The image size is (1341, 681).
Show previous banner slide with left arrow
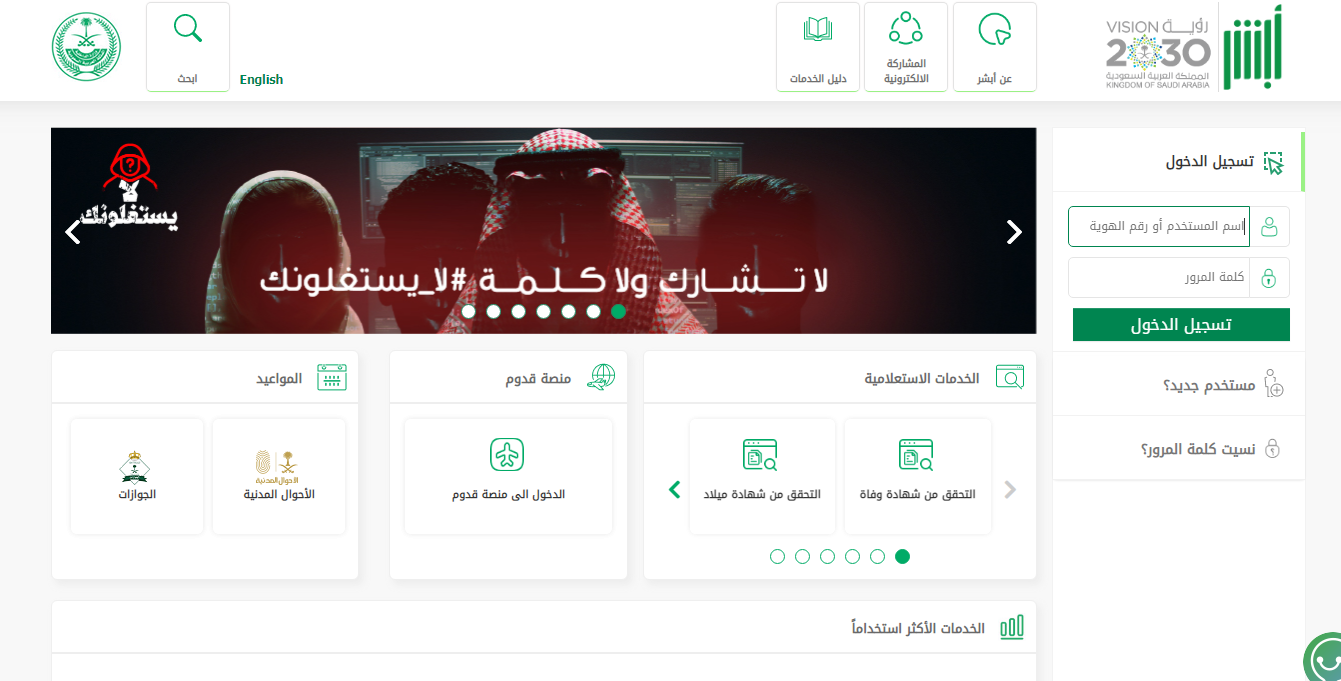73,232
